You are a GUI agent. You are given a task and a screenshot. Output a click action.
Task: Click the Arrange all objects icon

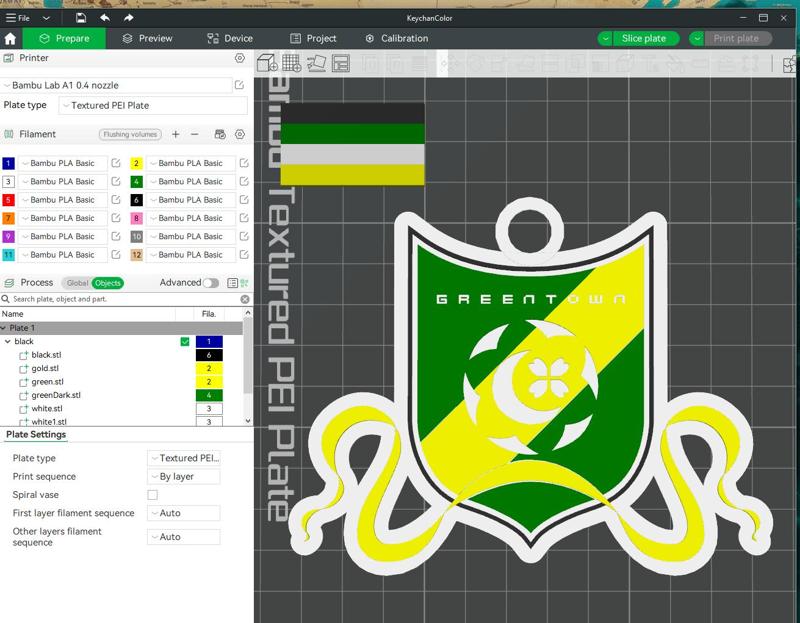tap(340, 63)
